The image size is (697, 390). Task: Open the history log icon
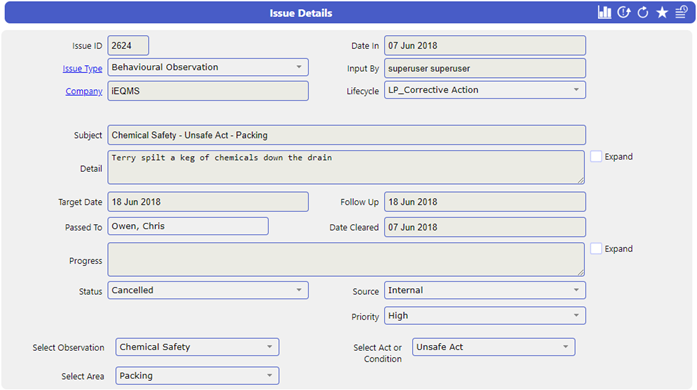[x=681, y=12]
